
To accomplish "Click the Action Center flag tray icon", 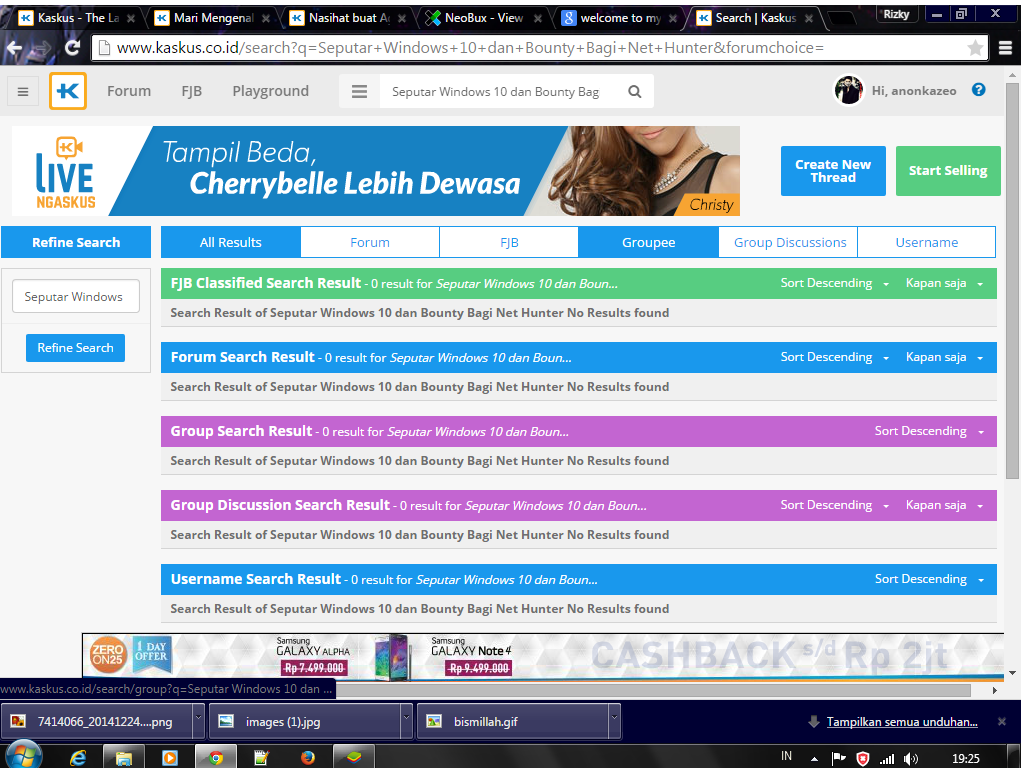I will pyautogui.click(x=839, y=759).
